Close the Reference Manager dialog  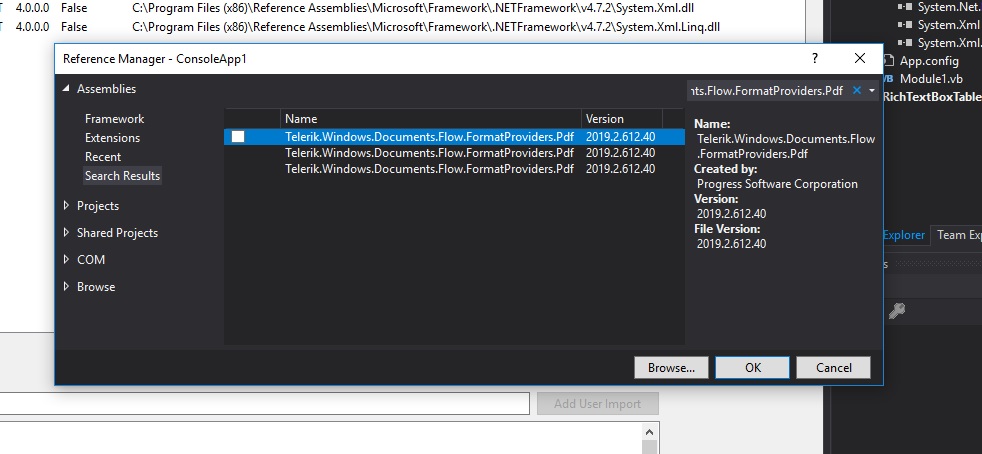[860, 59]
